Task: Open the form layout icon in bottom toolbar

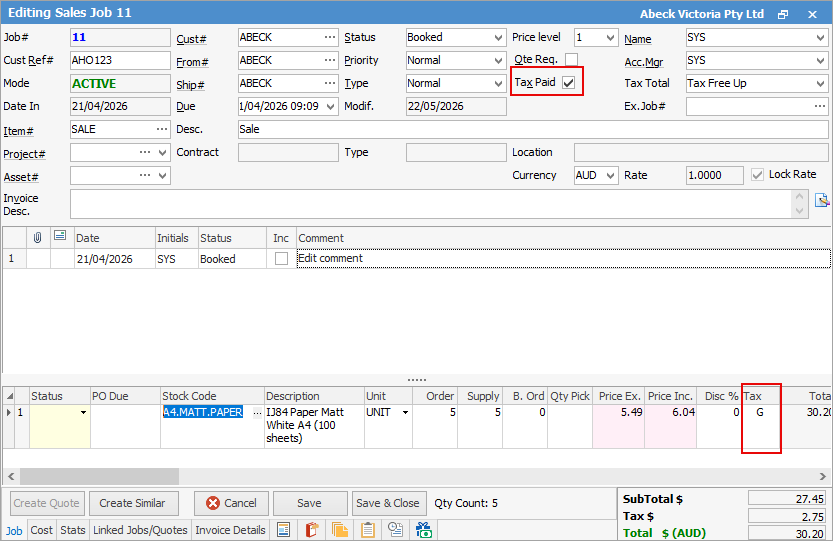Action: [x=284, y=530]
